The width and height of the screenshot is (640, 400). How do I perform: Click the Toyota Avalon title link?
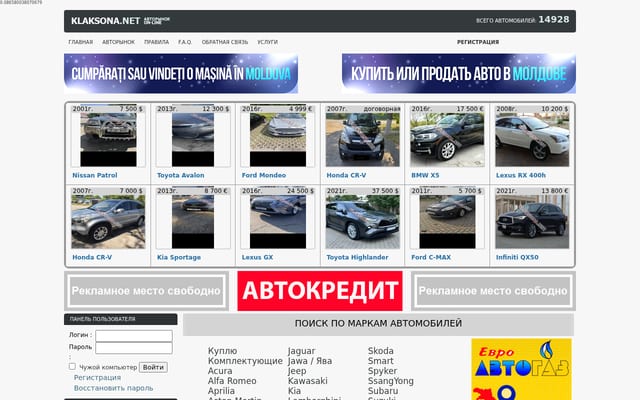(x=180, y=175)
